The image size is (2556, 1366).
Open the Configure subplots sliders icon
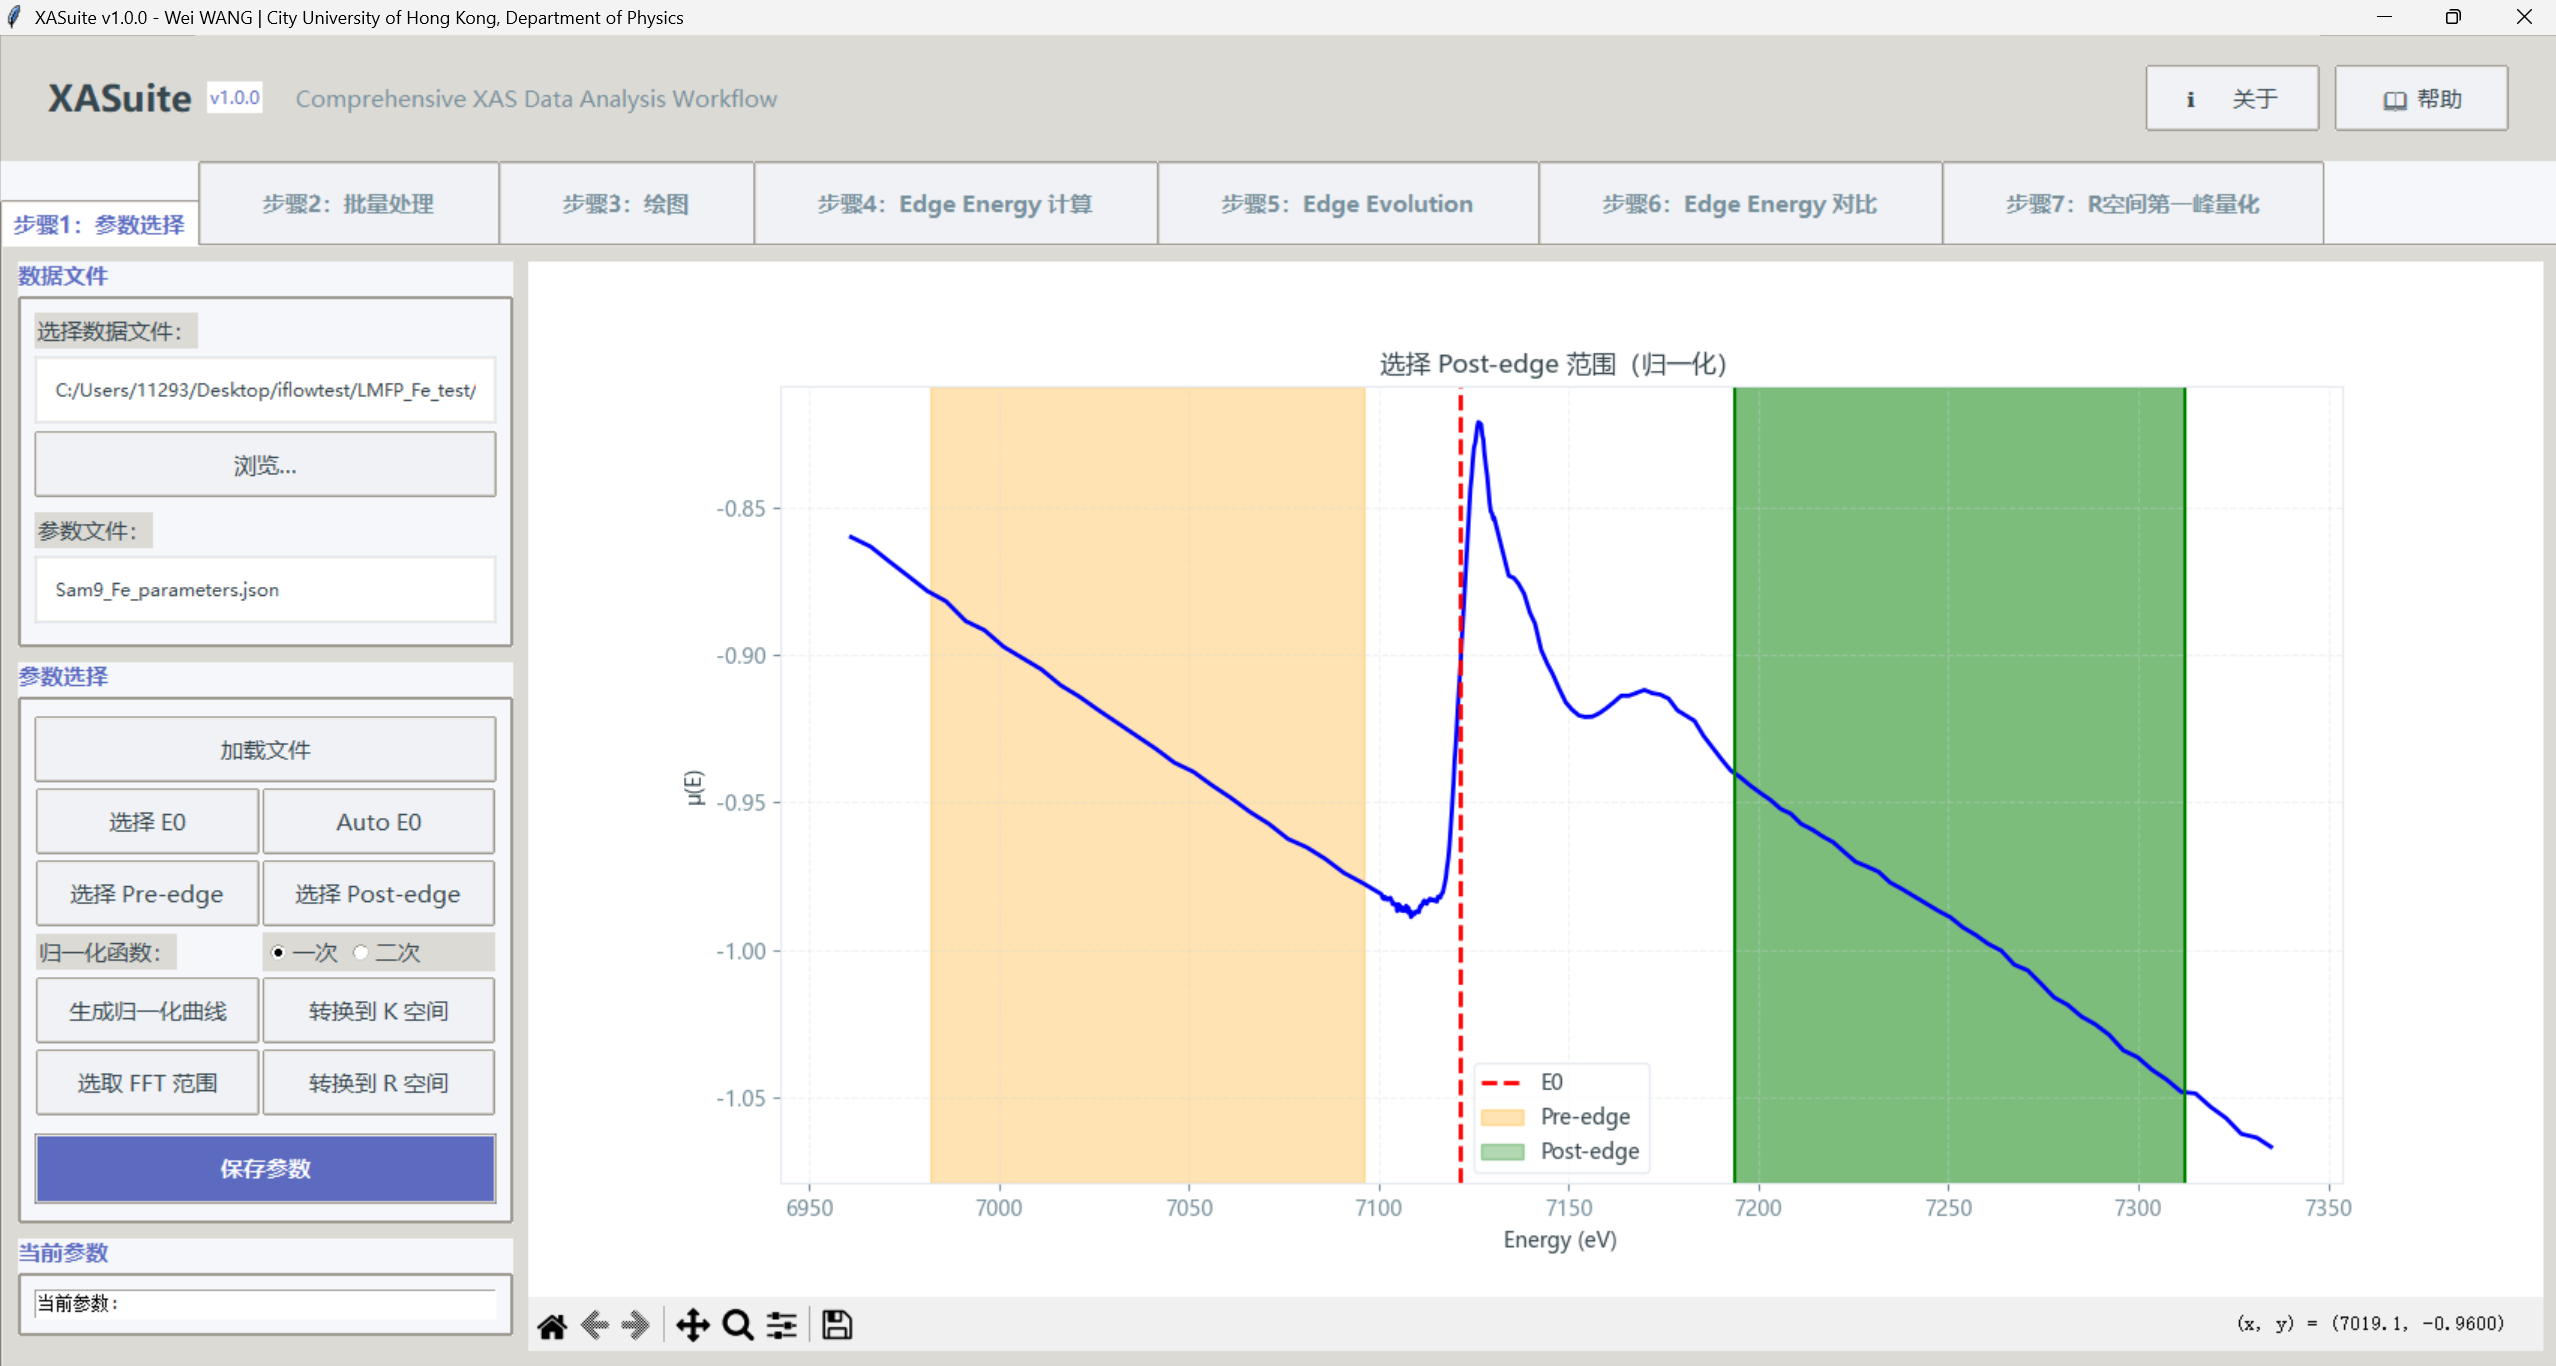click(782, 1326)
